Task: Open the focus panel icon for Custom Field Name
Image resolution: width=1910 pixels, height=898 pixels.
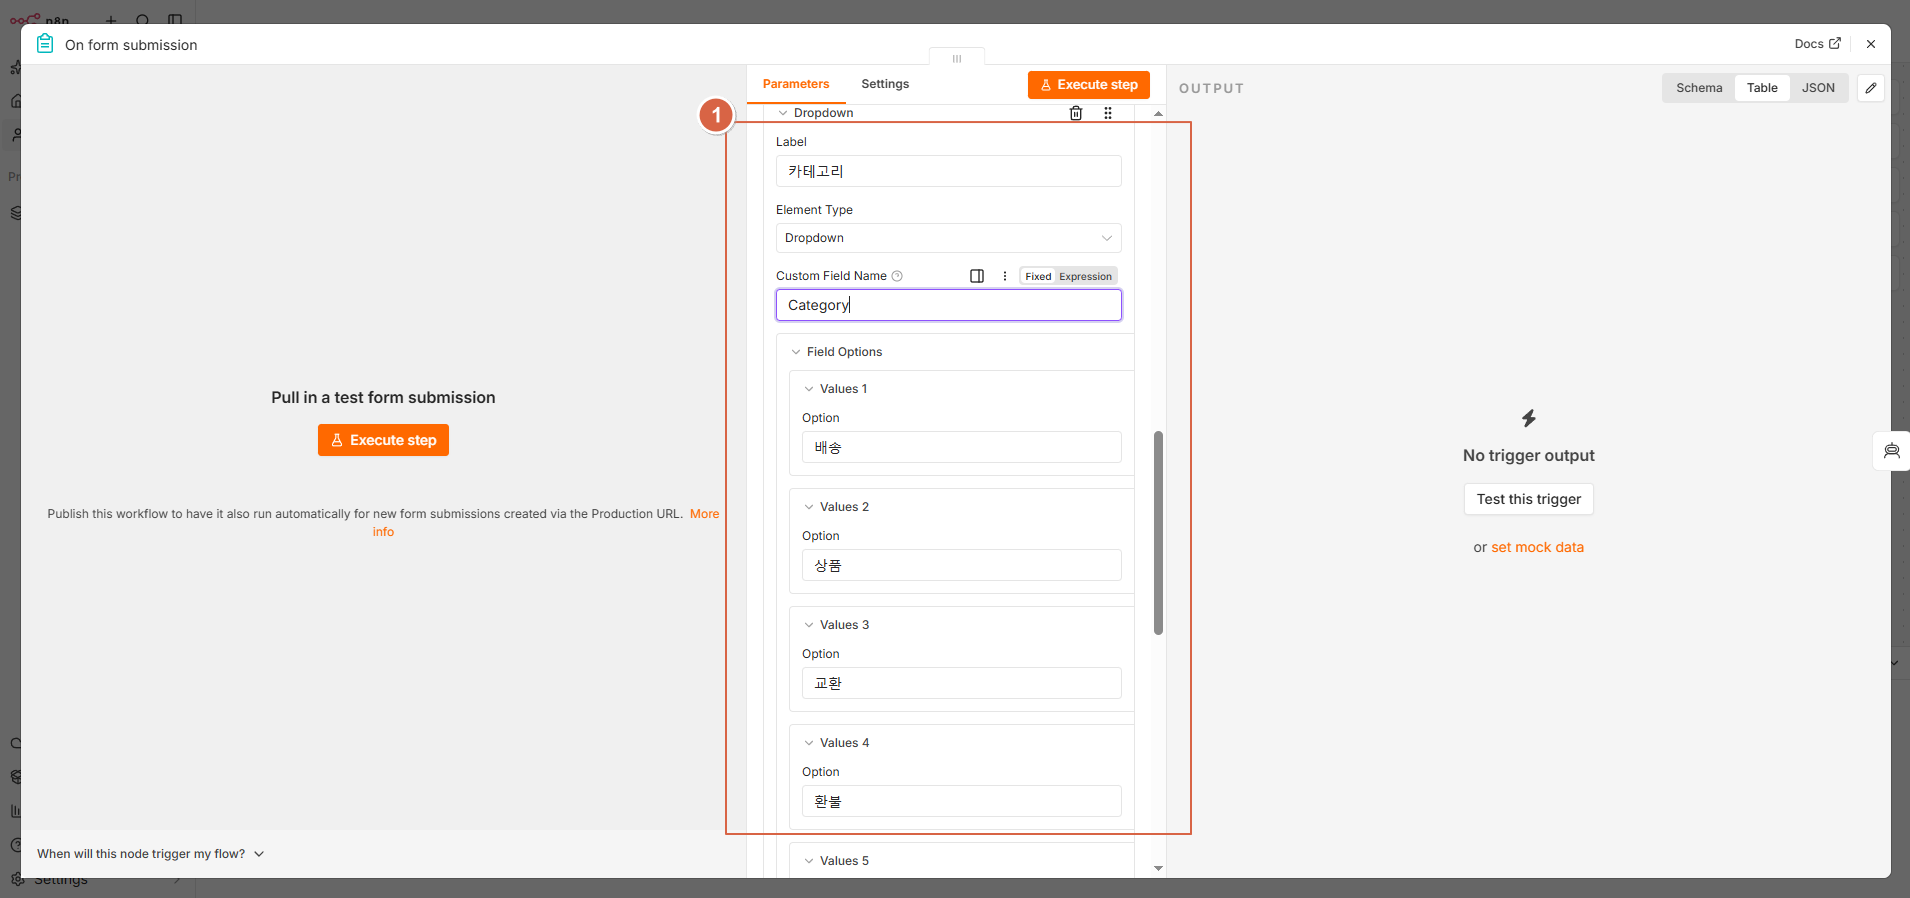Action: click(x=977, y=276)
